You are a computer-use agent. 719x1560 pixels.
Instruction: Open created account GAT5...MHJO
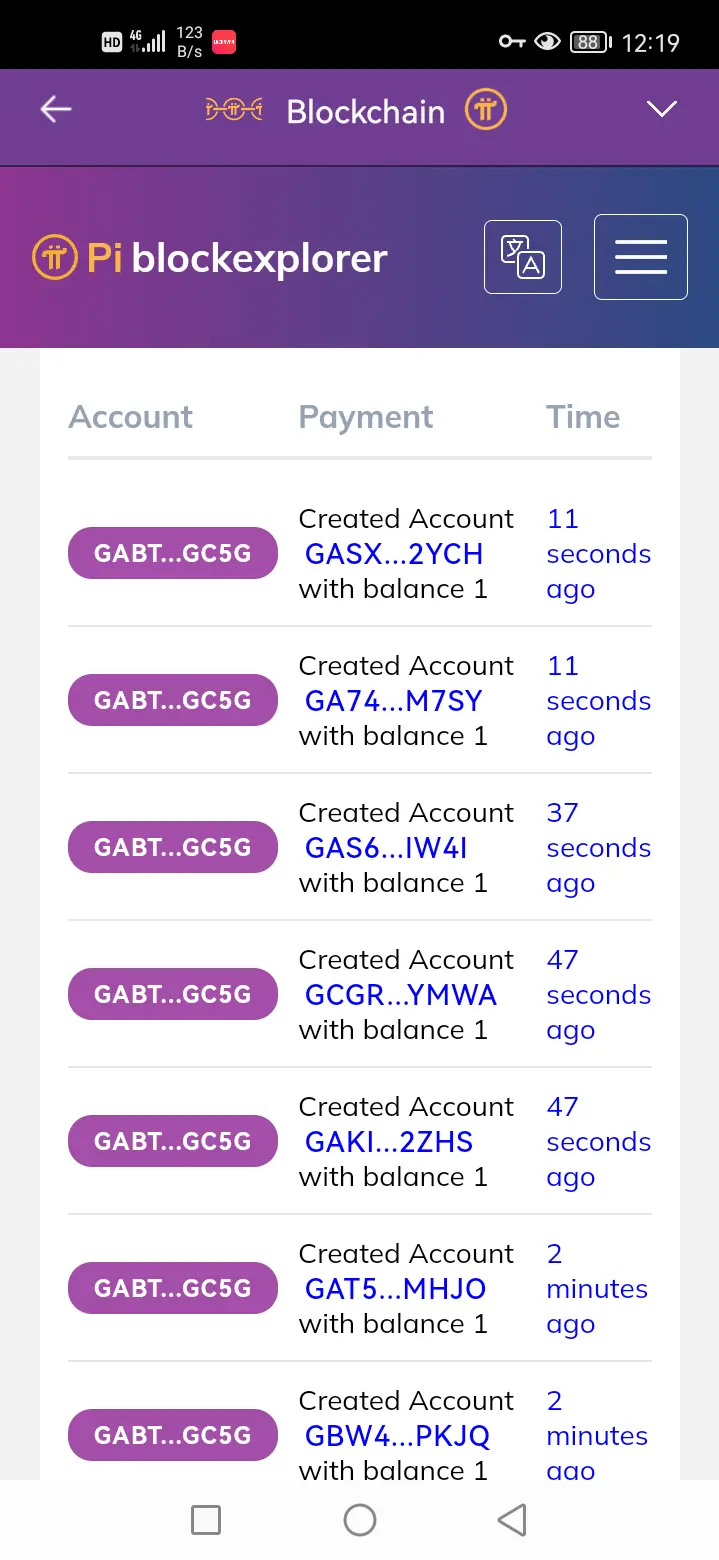395,1289
